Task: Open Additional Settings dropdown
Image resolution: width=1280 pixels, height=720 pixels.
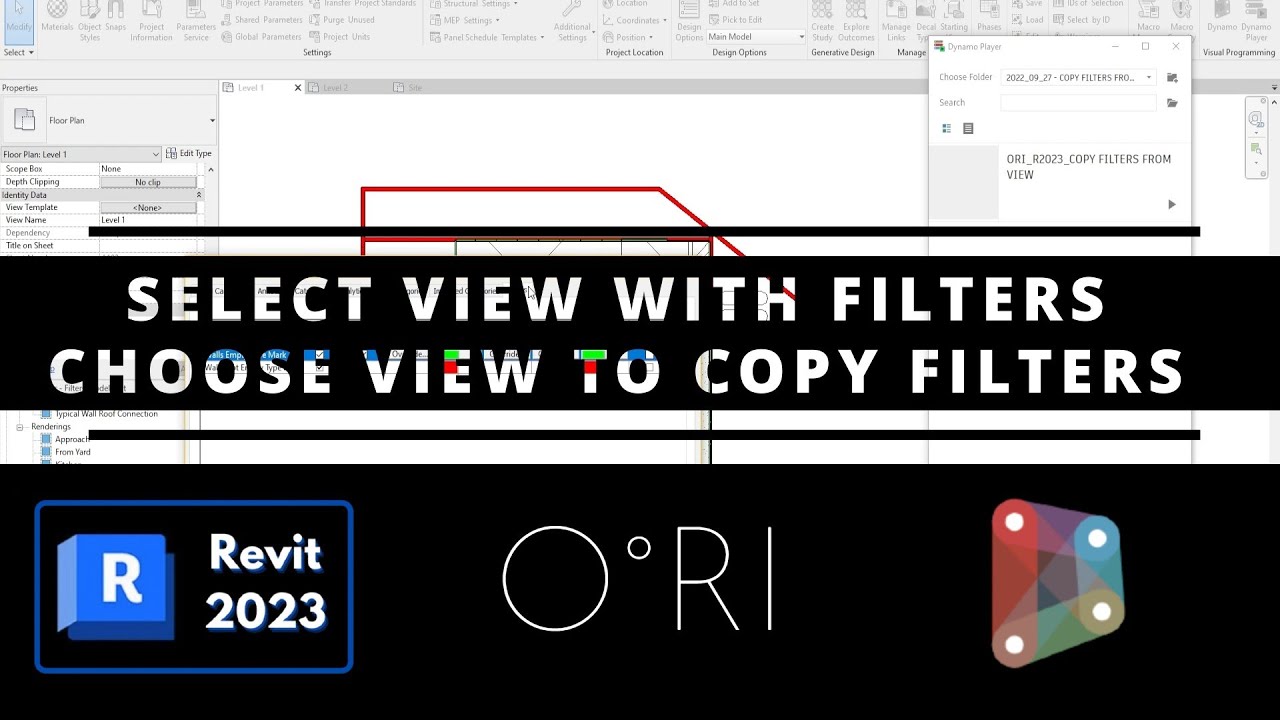Action: tap(572, 20)
